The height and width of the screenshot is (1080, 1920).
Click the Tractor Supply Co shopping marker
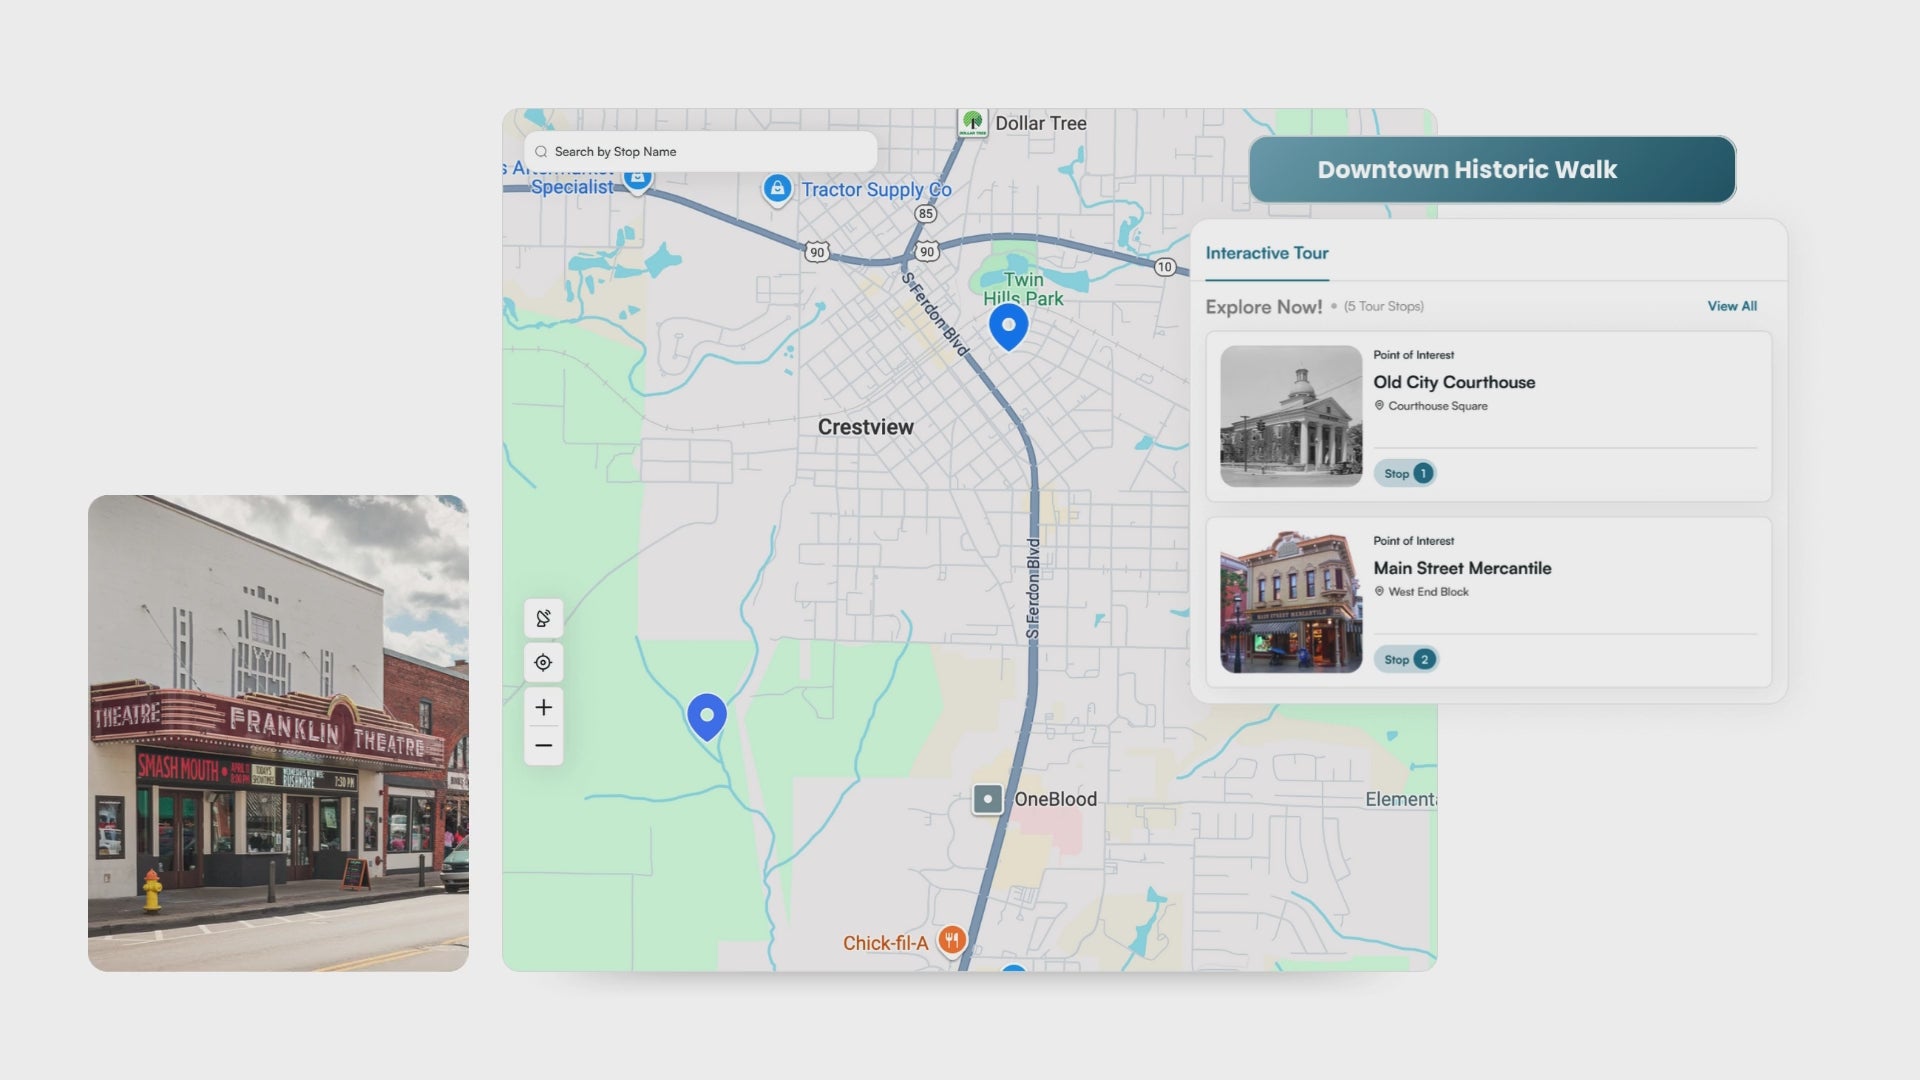777,188
